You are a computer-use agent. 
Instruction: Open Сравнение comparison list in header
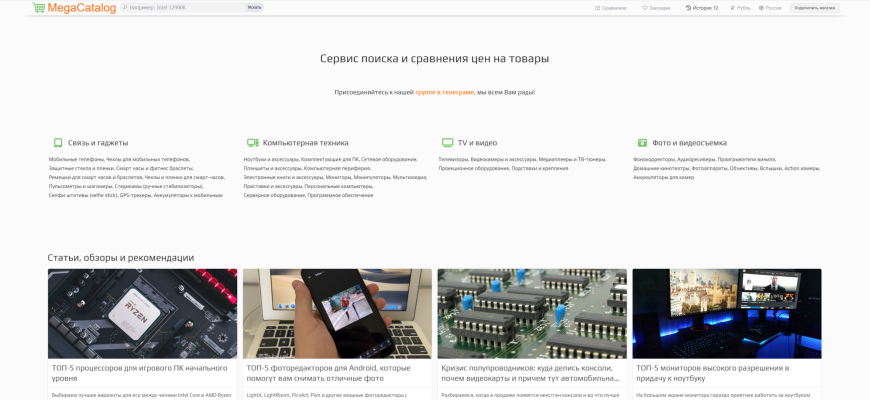[x=611, y=8]
